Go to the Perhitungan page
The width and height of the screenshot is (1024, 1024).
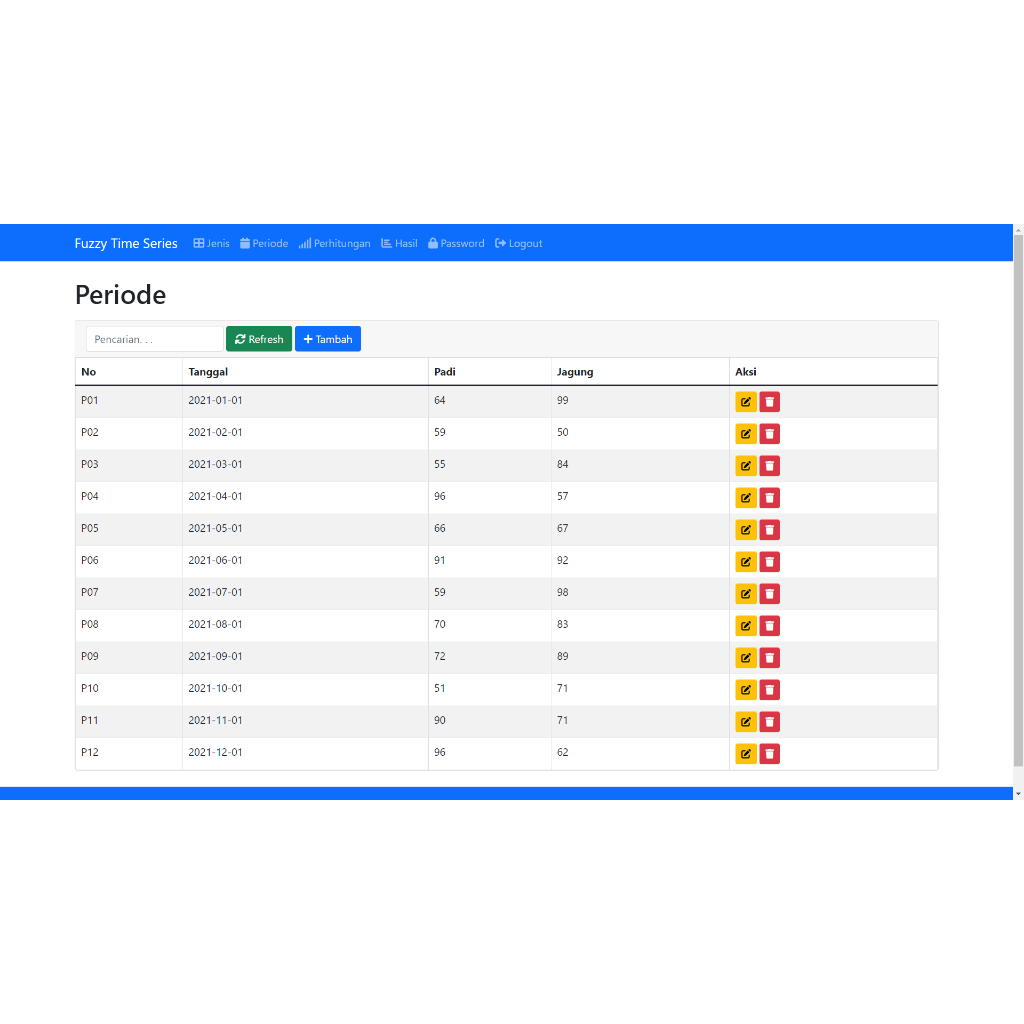(x=334, y=244)
